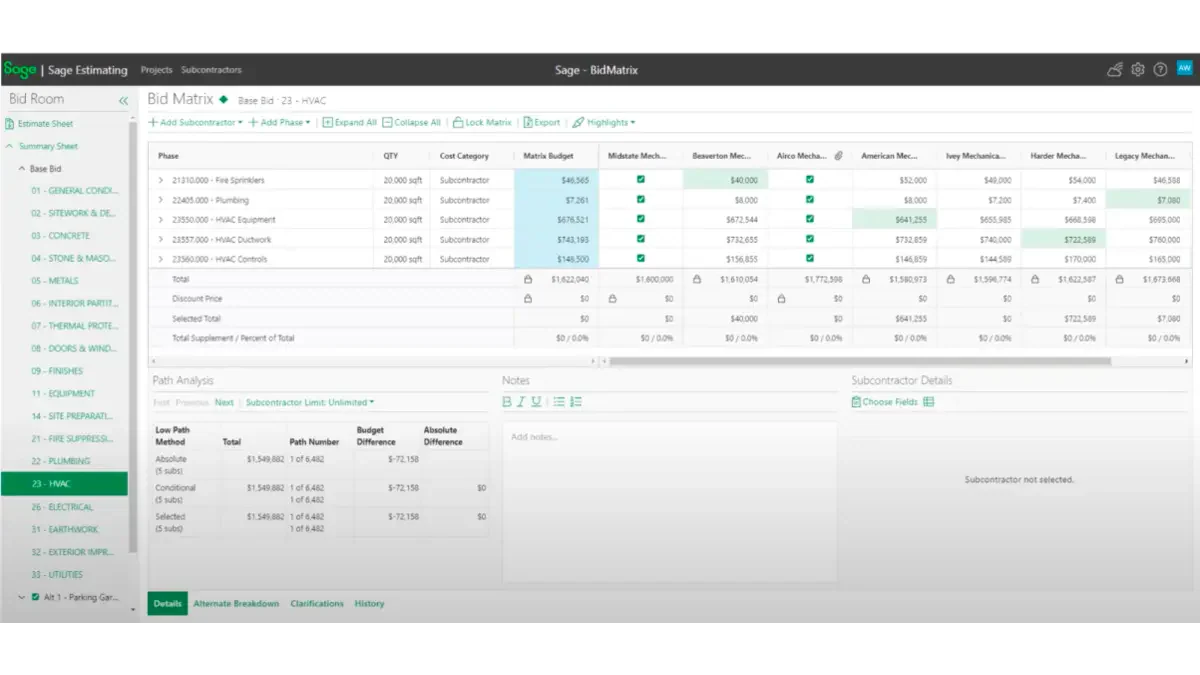This screenshot has height=675, width=1200.
Task: Open Subcontractor Limit: Unlimited dropdown
Action: click(310, 402)
